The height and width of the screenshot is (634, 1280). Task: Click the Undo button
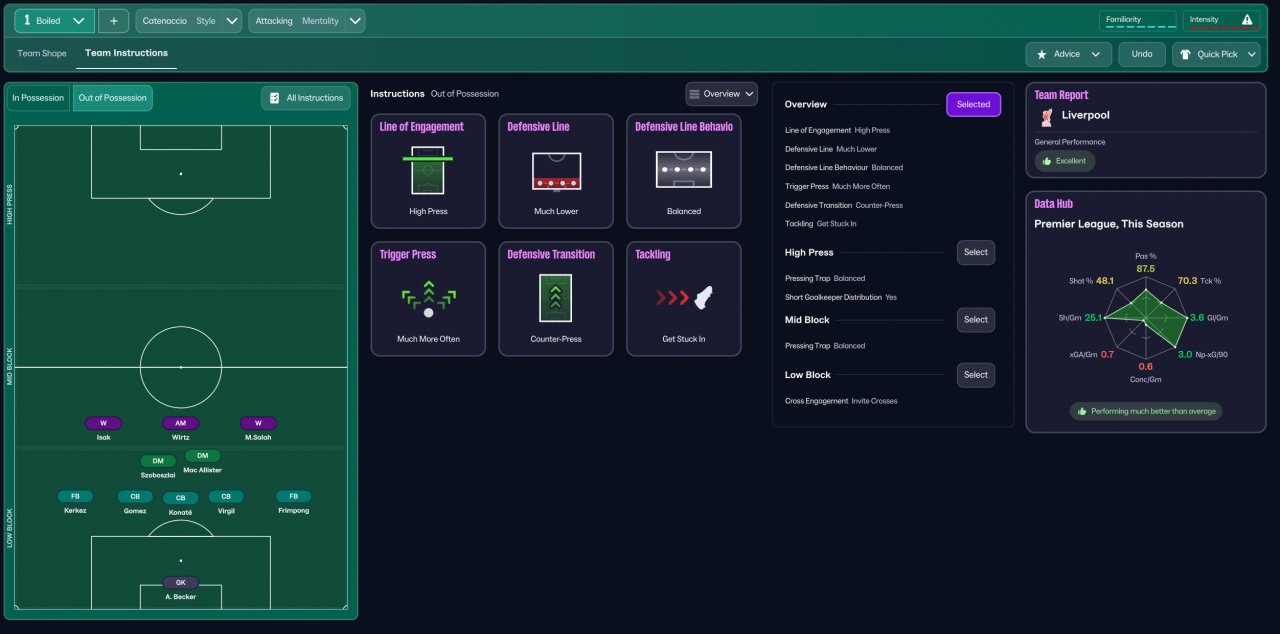coord(1142,54)
